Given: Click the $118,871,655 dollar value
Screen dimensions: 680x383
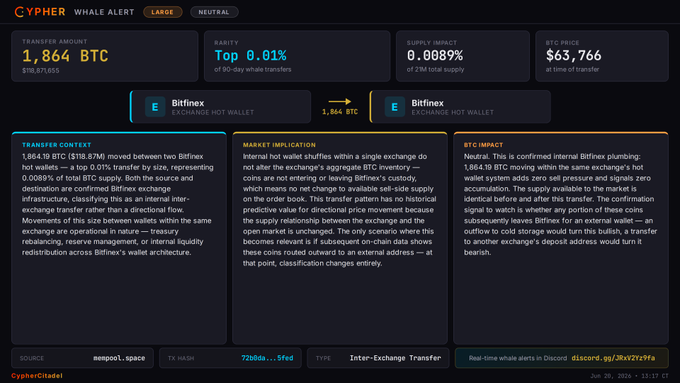Looking at the screenshot, I should [x=41, y=70].
